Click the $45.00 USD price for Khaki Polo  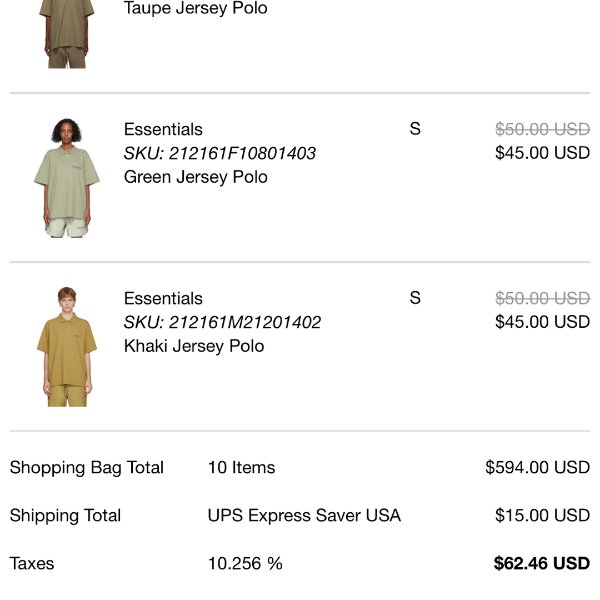coord(542,322)
